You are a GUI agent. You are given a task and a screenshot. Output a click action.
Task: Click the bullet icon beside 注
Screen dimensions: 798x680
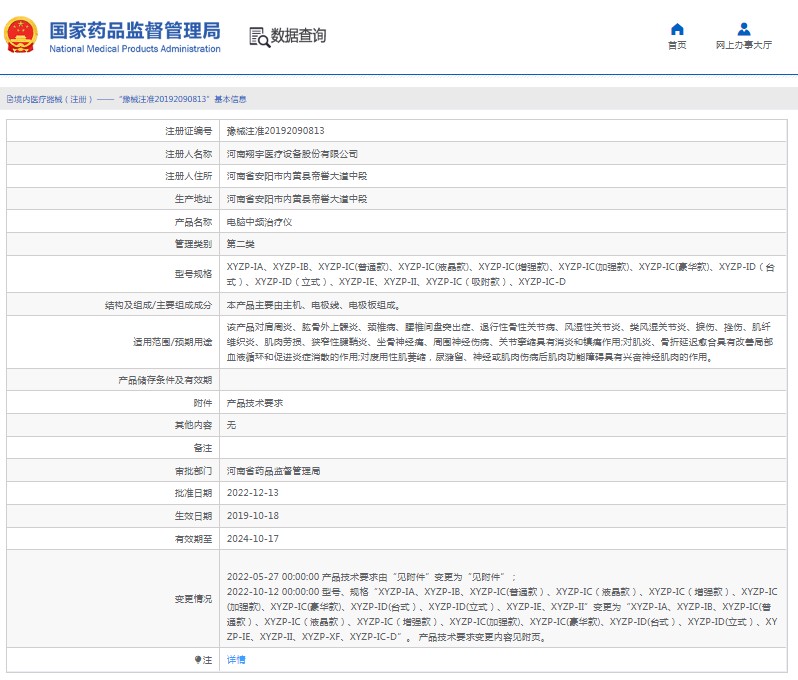[197, 660]
